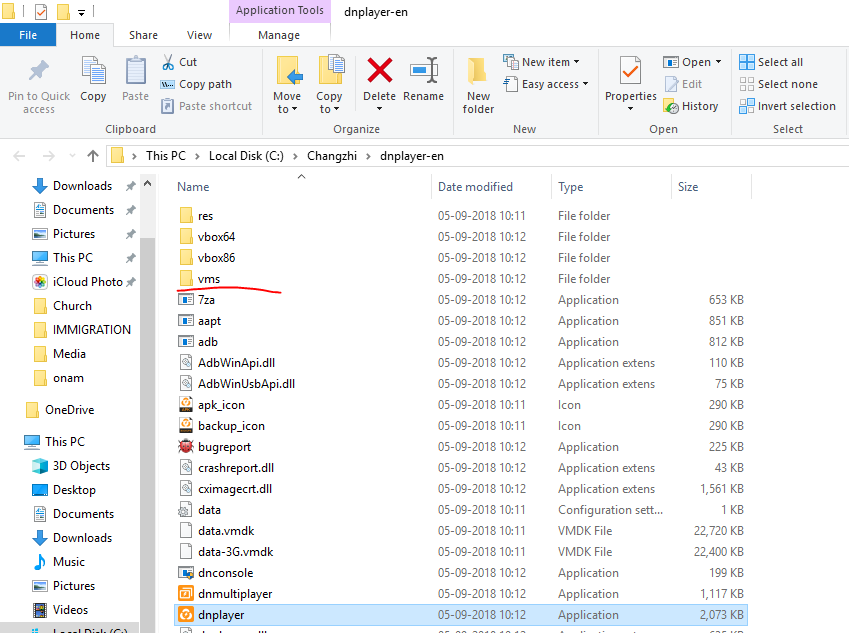The height and width of the screenshot is (633, 849).
Task: Click the Copy icon in Clipboard group
Action: coord(93,71)
